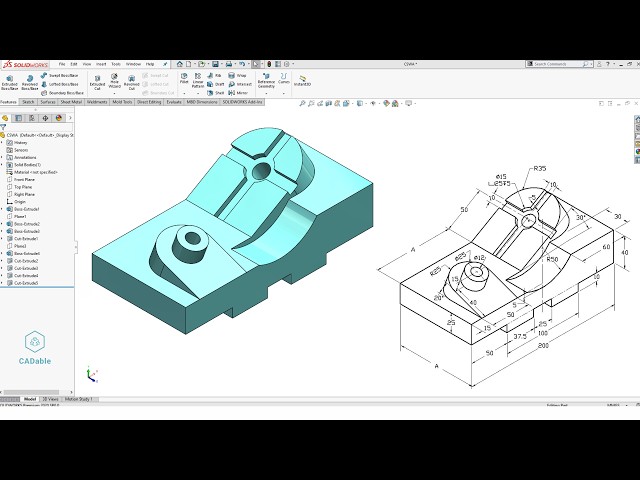
Task: Open the Insert menu
Action: [x=101, y=64]
